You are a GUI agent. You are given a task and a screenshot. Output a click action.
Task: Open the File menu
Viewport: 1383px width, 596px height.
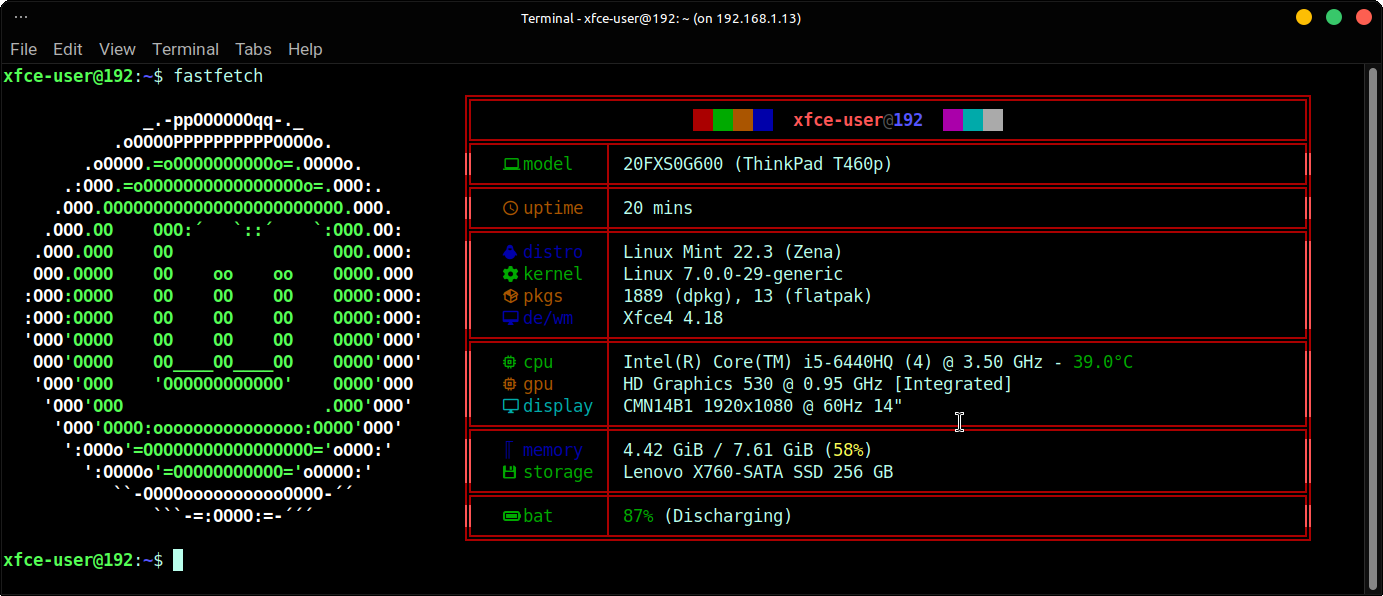pos(23,49)
